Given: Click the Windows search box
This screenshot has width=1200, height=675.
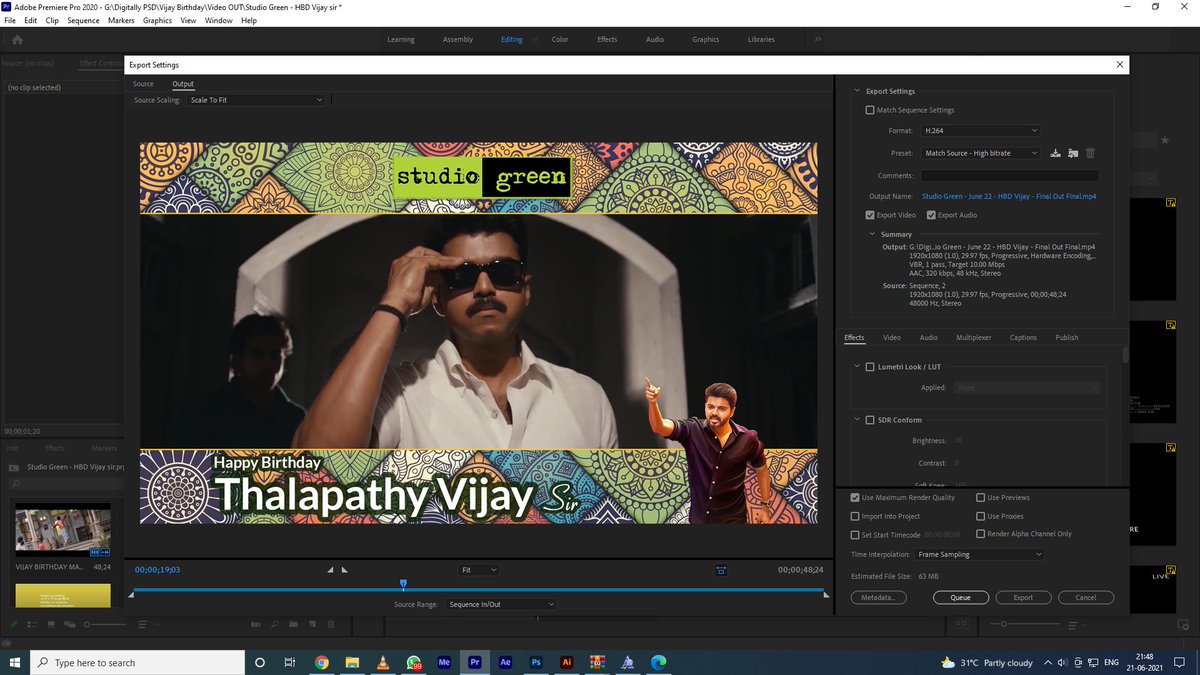Looking at the screenshot, I should point(139,662).
